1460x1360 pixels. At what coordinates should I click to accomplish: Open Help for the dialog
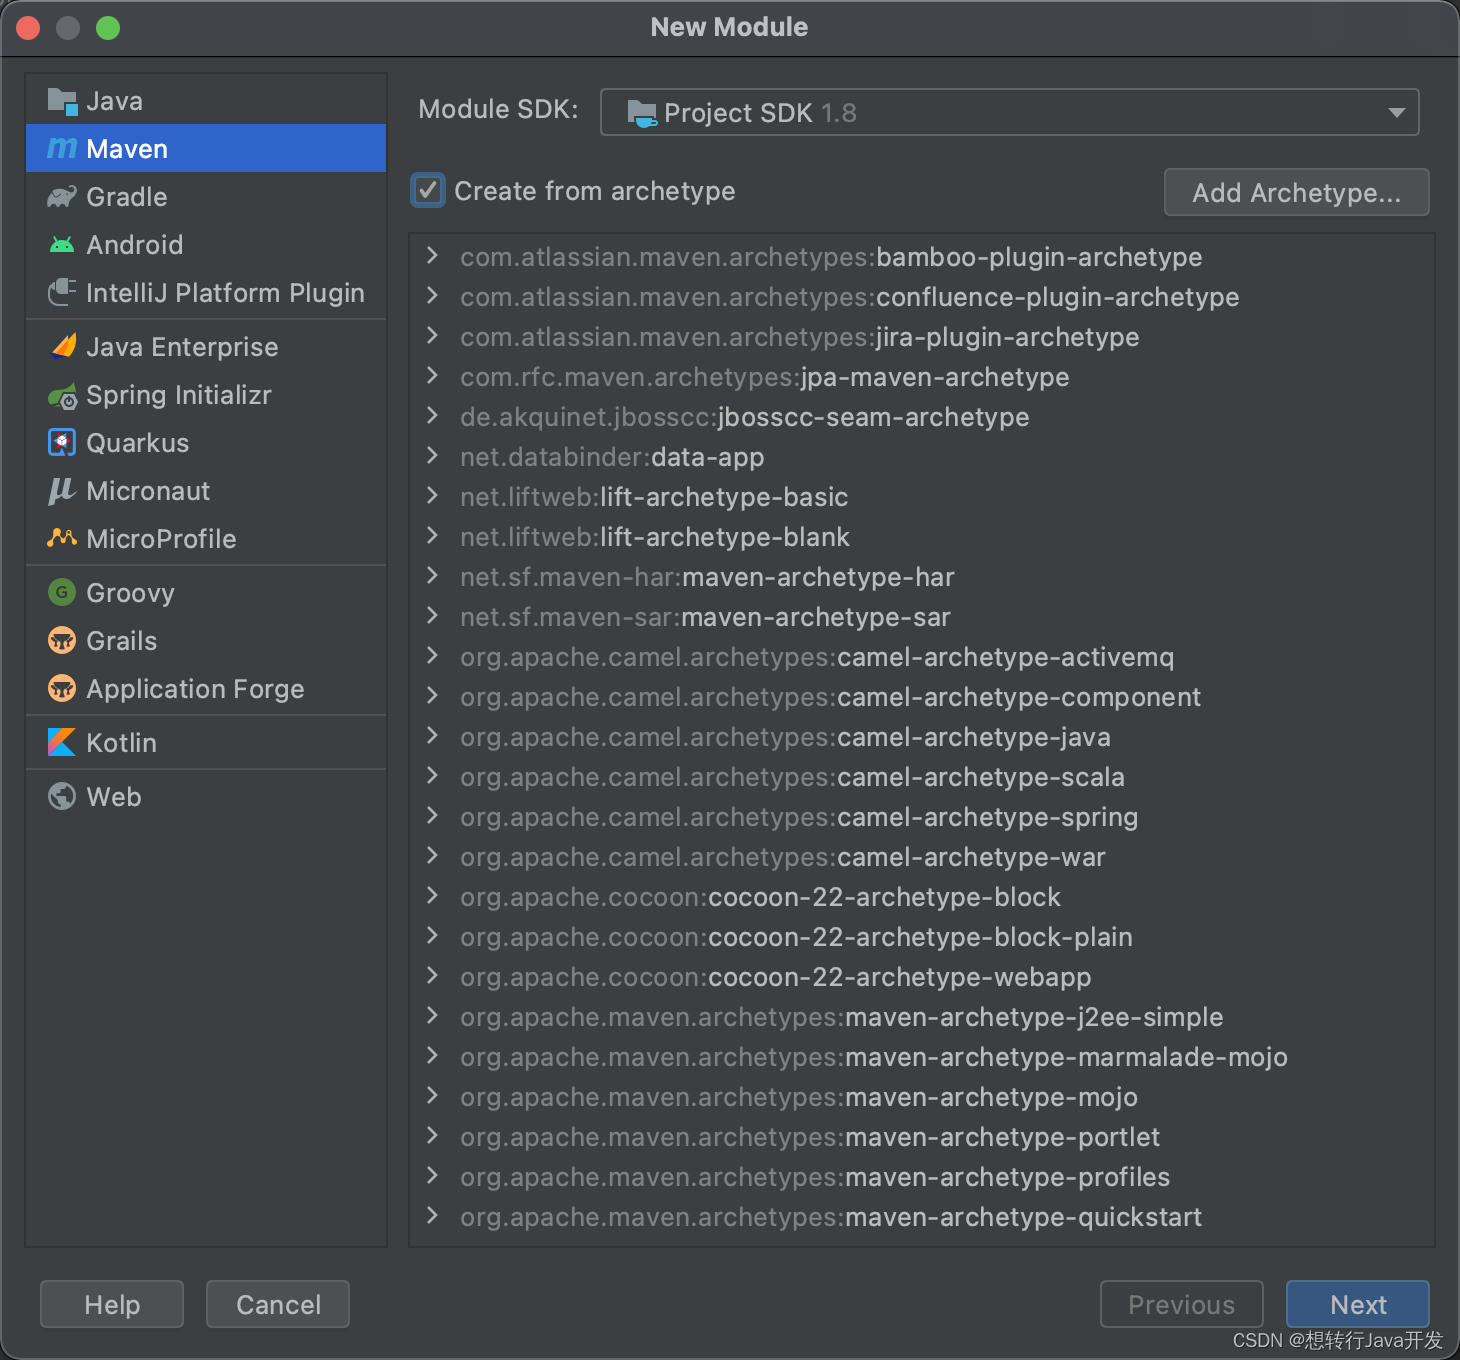coord(112,1304)
